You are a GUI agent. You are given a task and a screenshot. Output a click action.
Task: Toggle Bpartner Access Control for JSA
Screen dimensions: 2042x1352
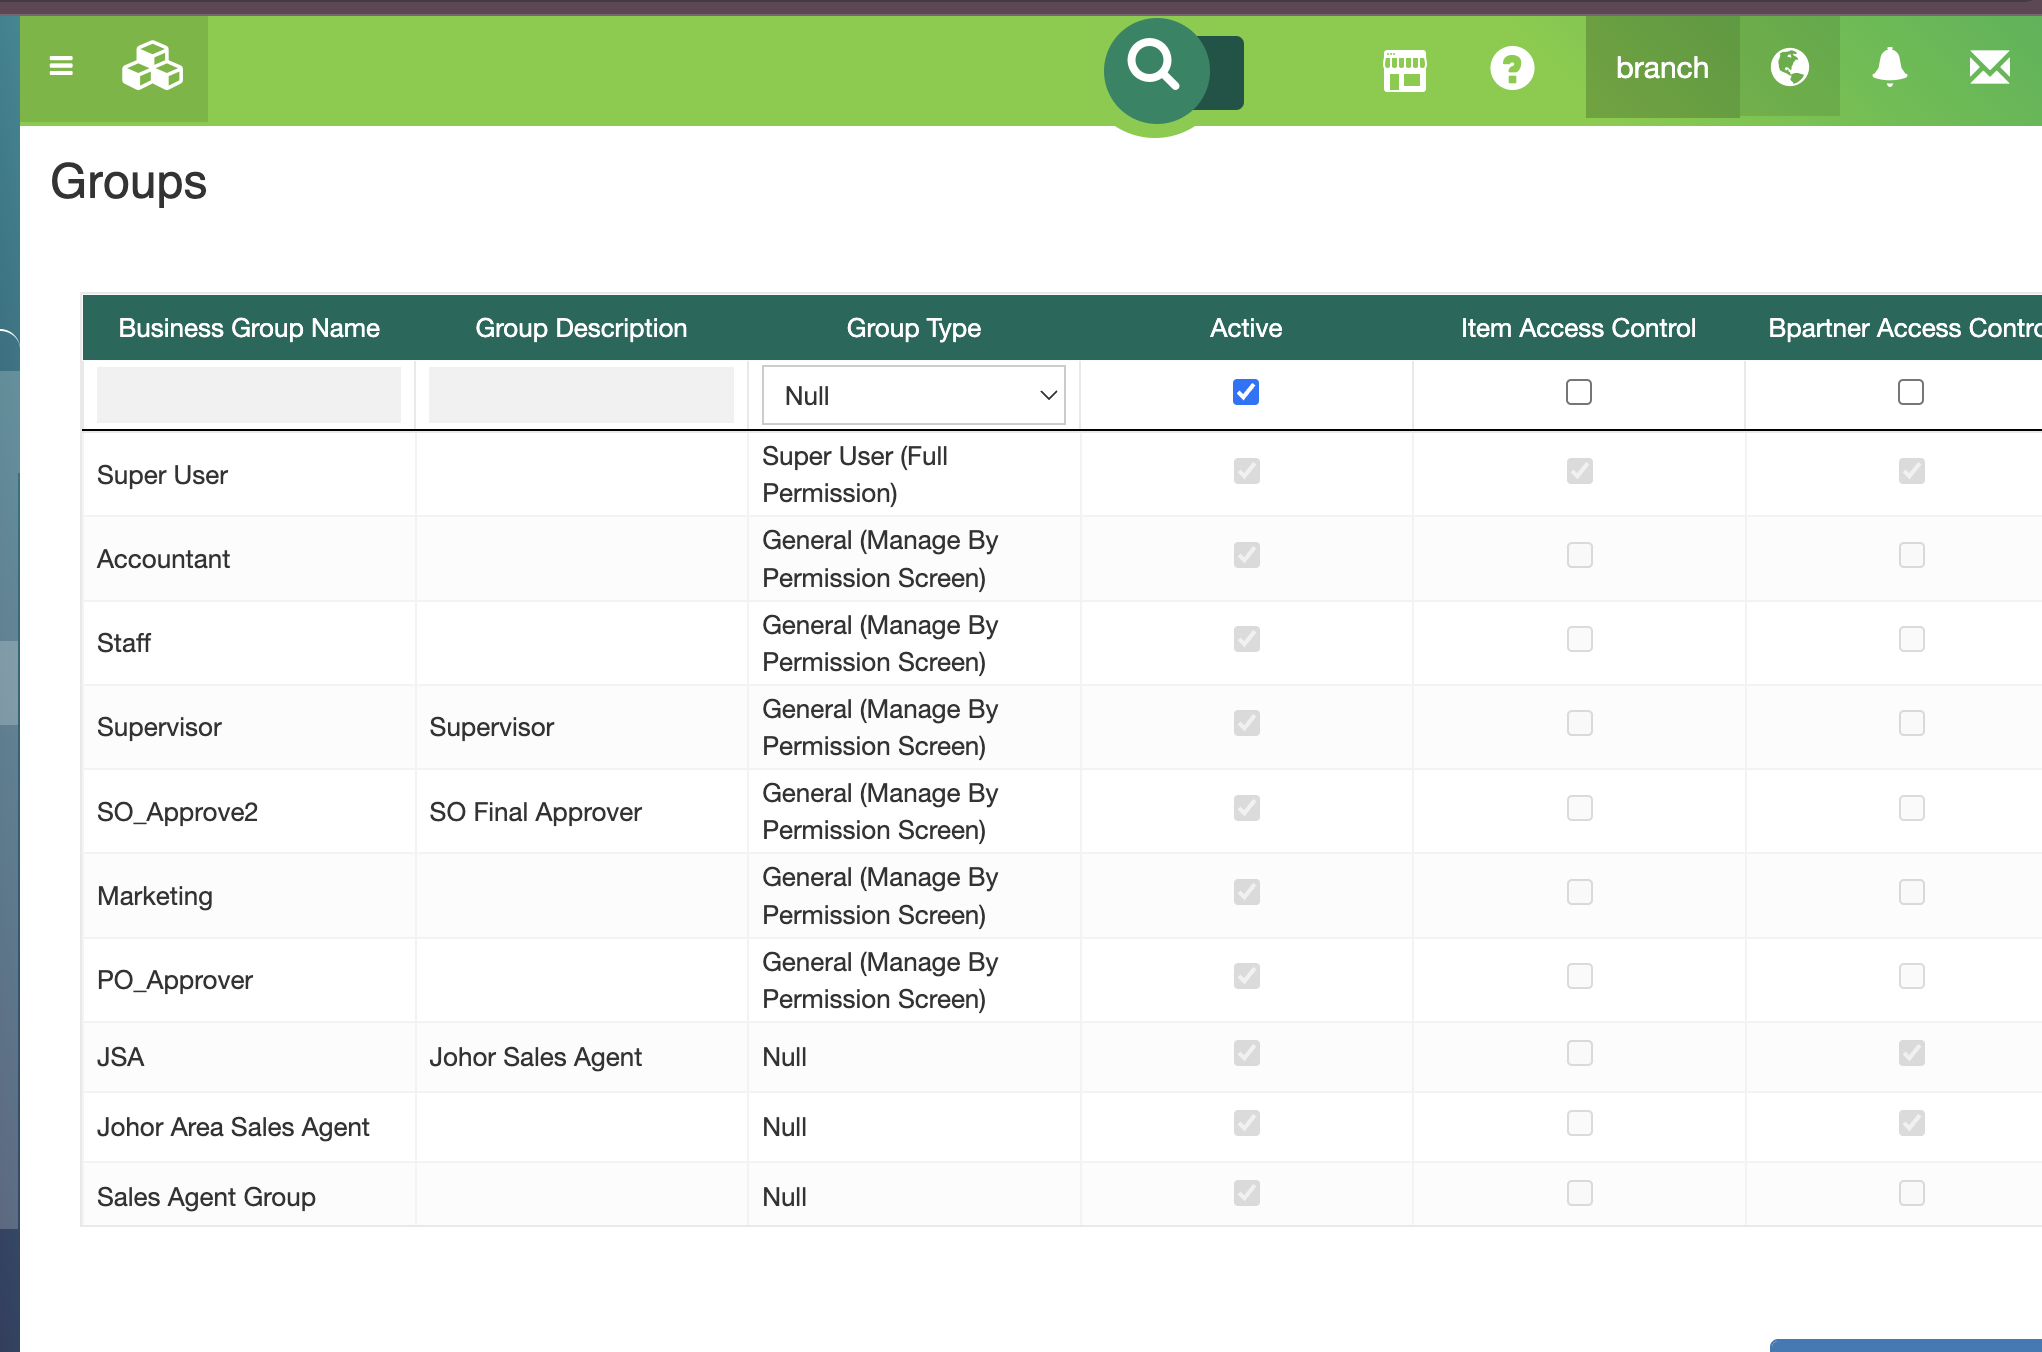coord(1911,1053)
